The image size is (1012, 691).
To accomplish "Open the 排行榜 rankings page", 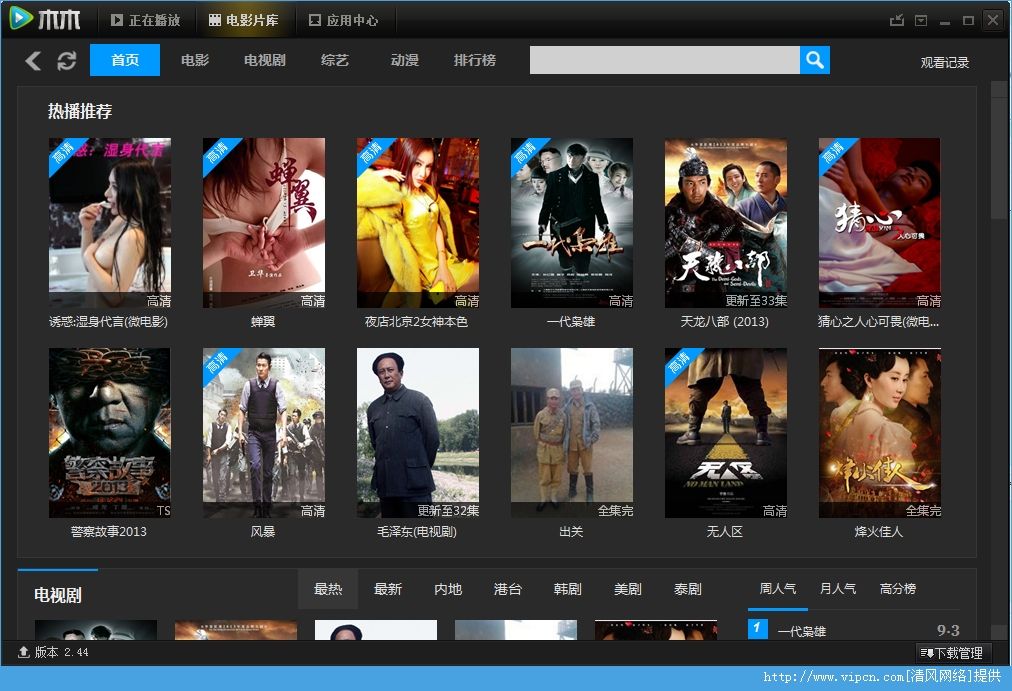I will pos(474,60).
